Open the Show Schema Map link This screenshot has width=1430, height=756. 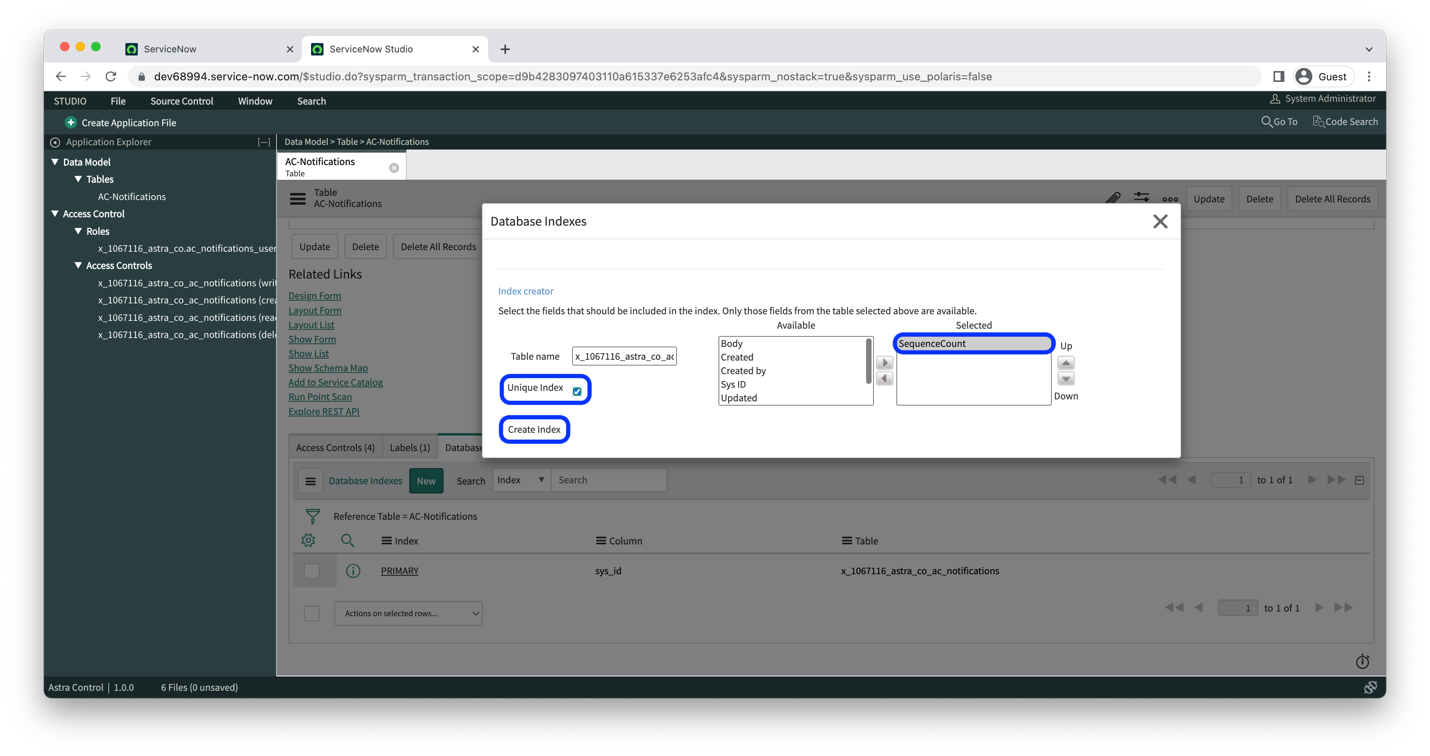coord(328,368)
